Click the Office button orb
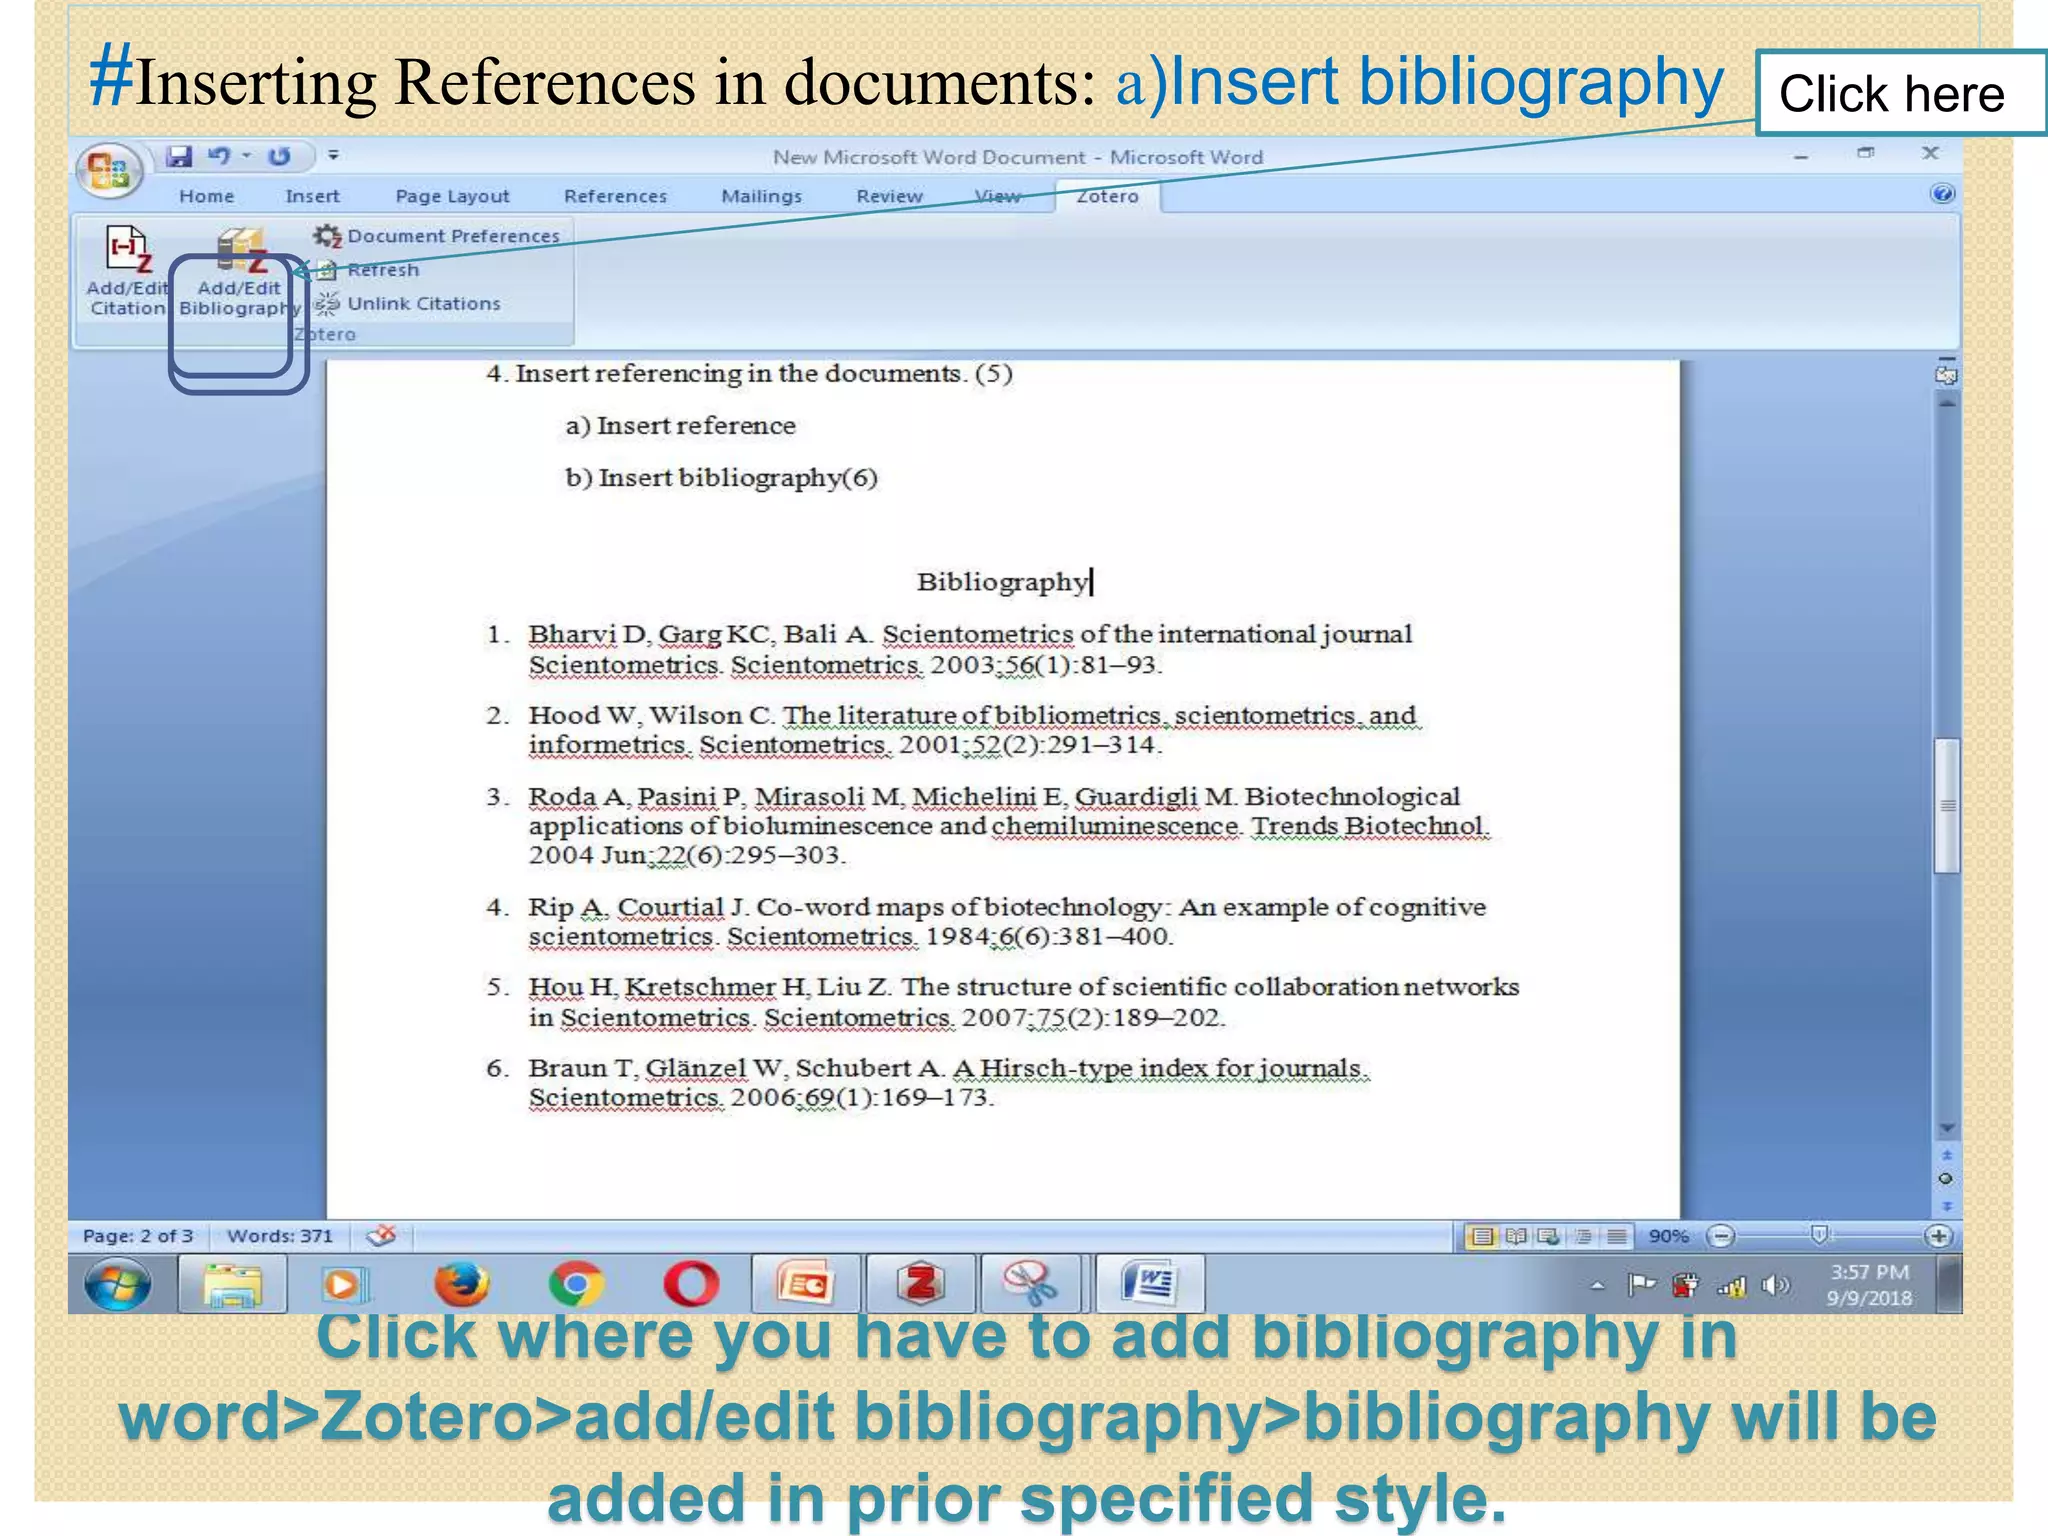2048x1536 pixels. [108, 170]
